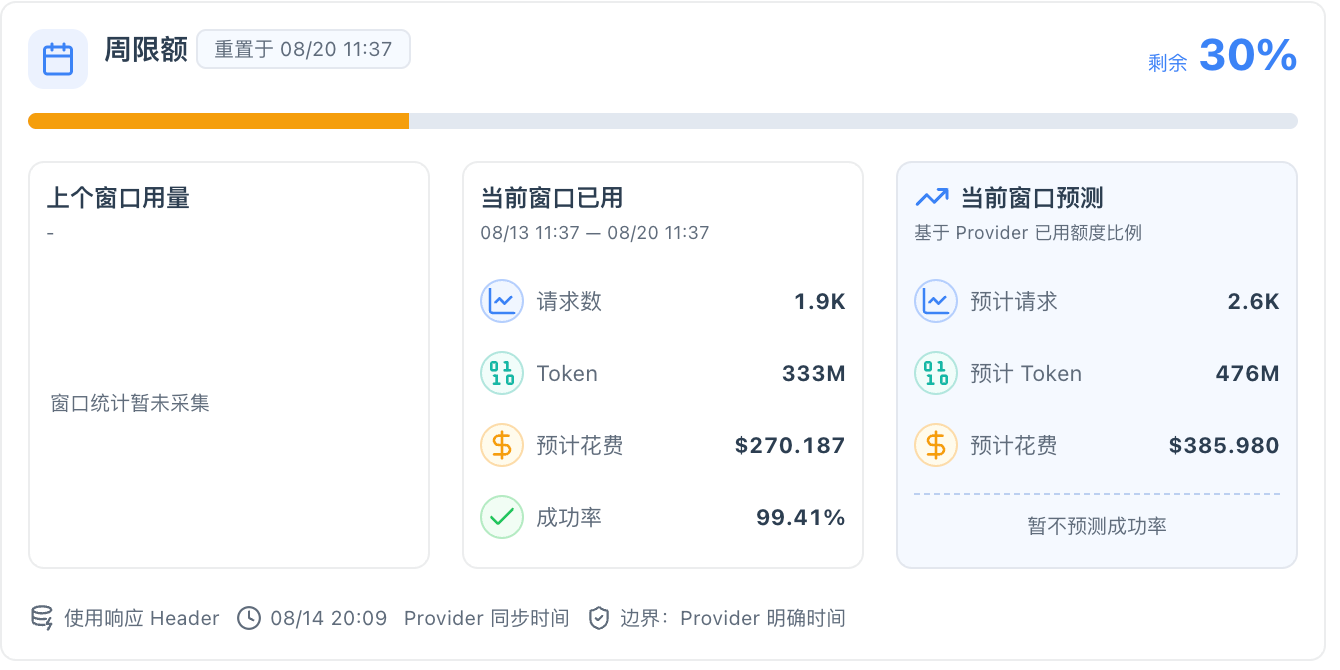Click the database icon next to 使用响应 Header
Viewport: 1340px width, 670px height.
point(42,618)
